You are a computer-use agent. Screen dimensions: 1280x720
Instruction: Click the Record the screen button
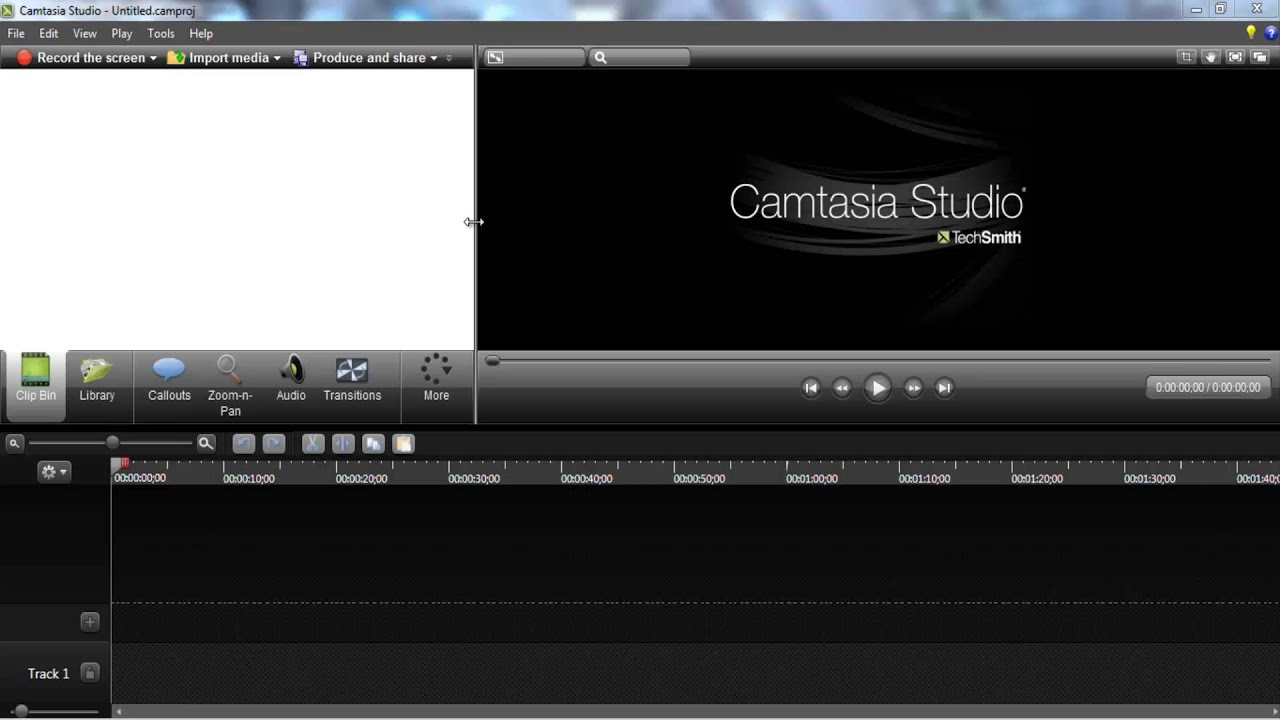(x=81, y=58)
